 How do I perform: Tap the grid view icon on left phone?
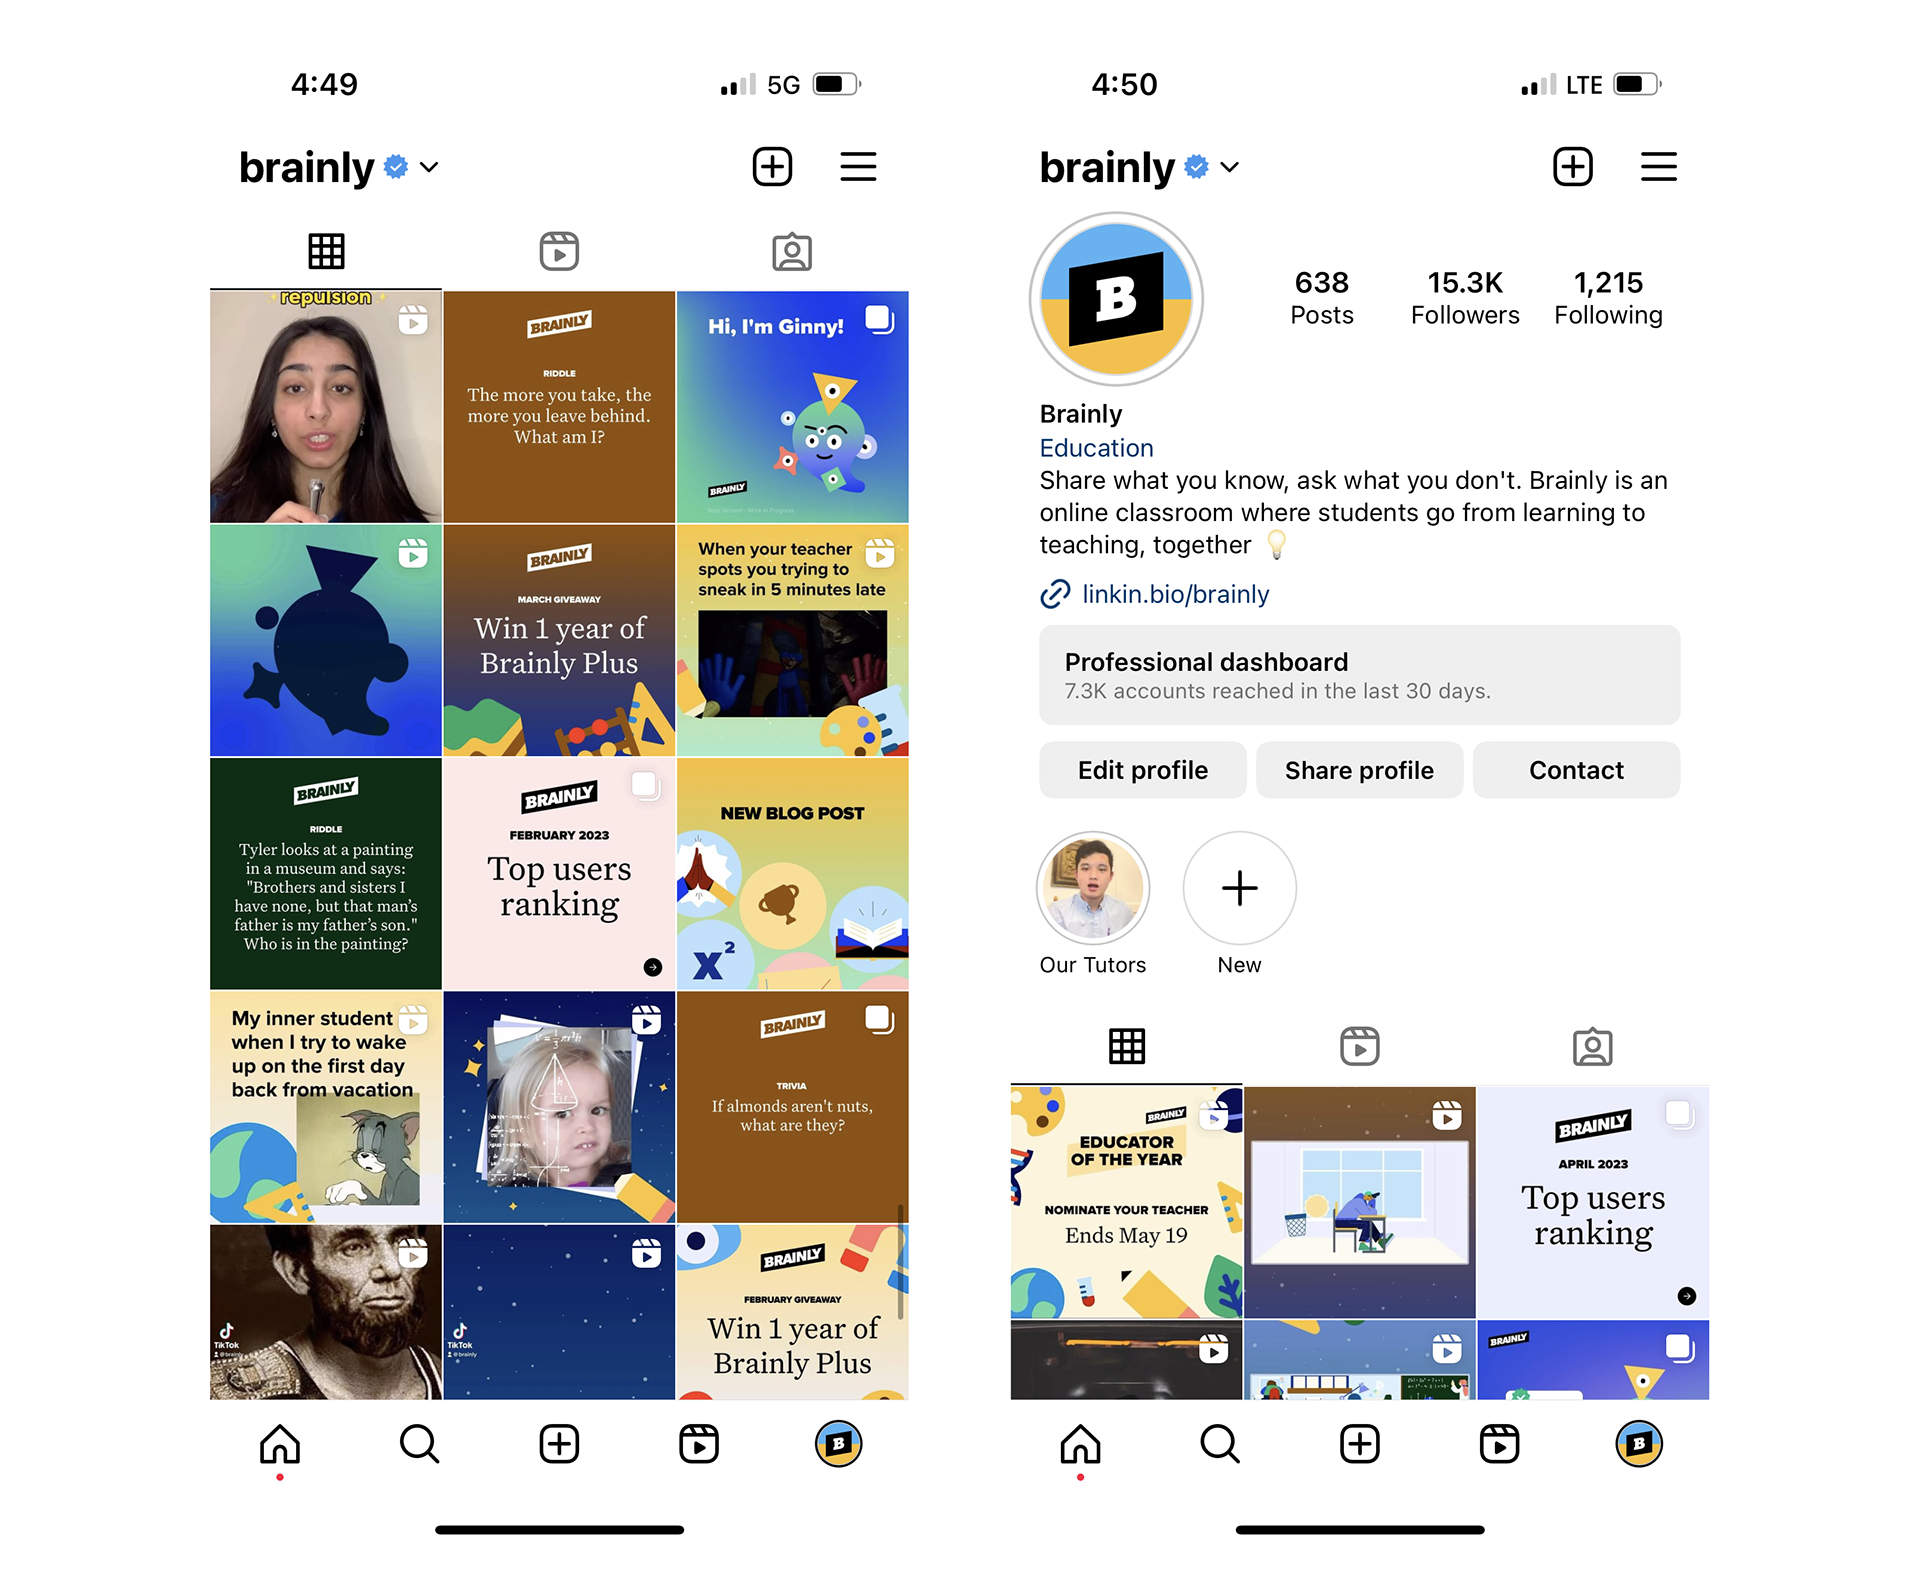coord(327,250)
